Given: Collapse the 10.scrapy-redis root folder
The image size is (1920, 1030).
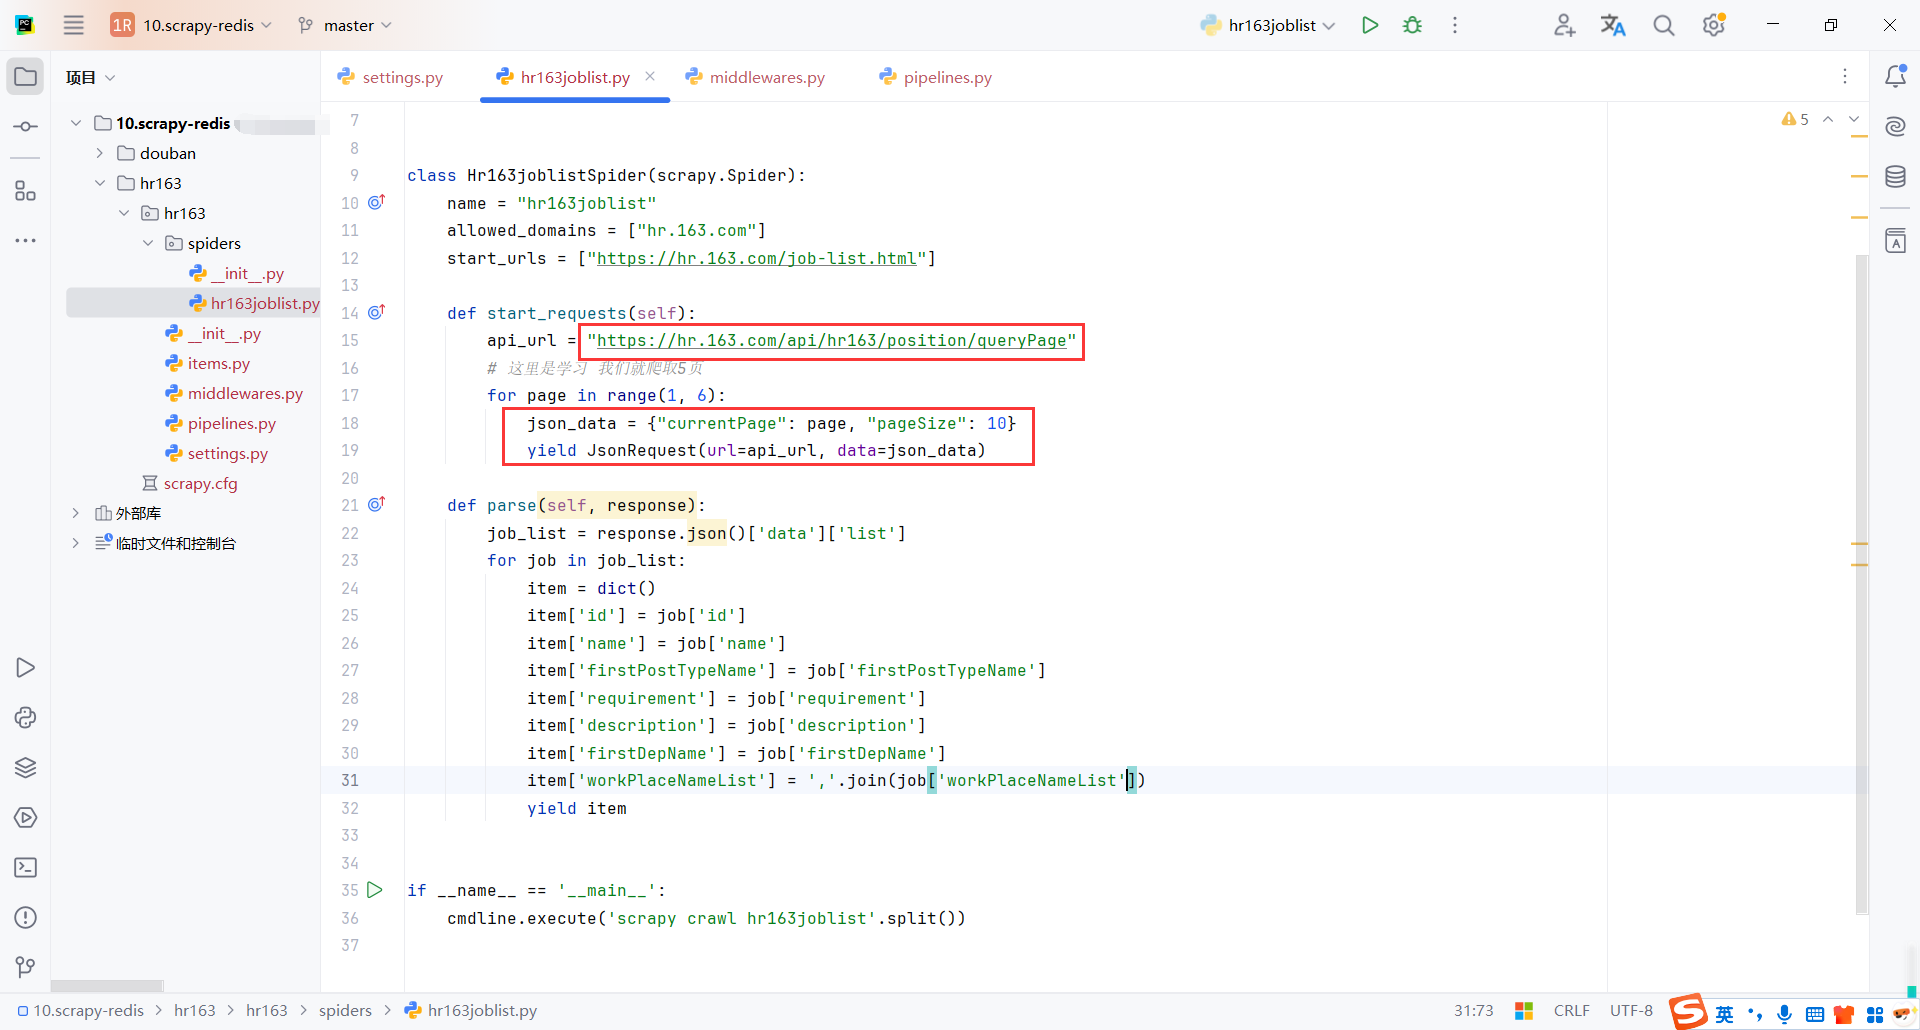Looking at the screenshot, I should (76, 123).
